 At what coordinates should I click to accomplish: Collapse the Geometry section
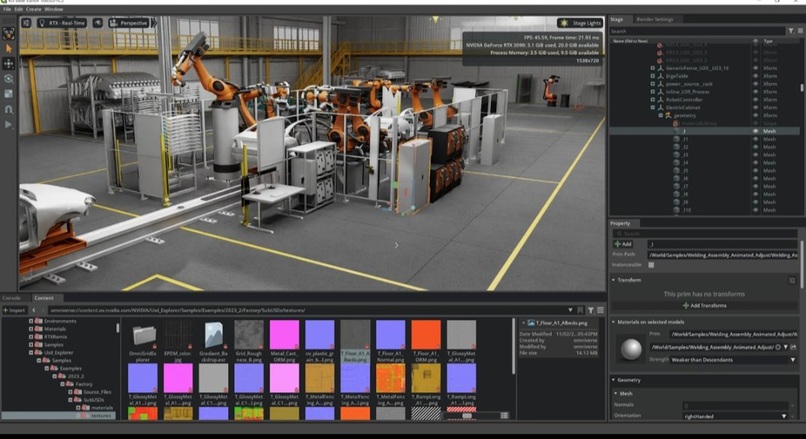click(613, 380)
